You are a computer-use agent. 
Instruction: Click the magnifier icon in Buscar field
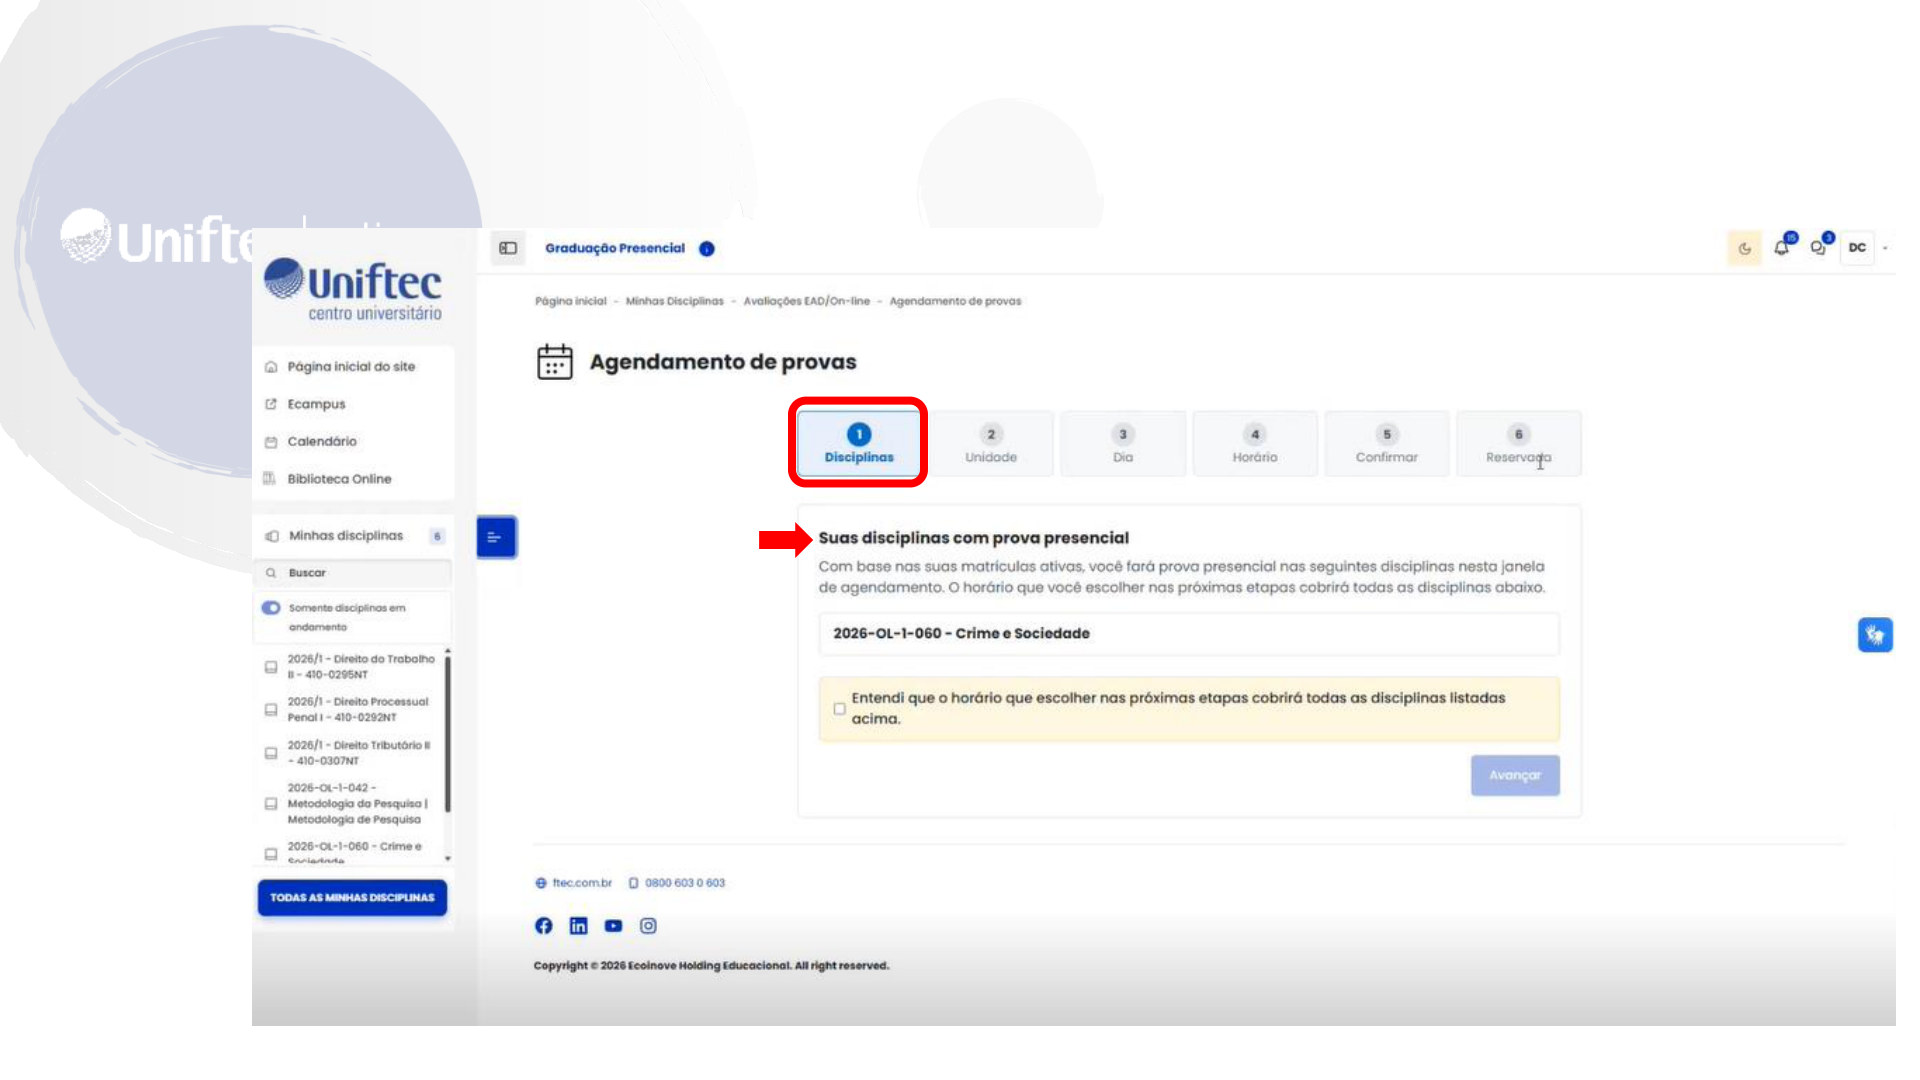click(271, 573)
